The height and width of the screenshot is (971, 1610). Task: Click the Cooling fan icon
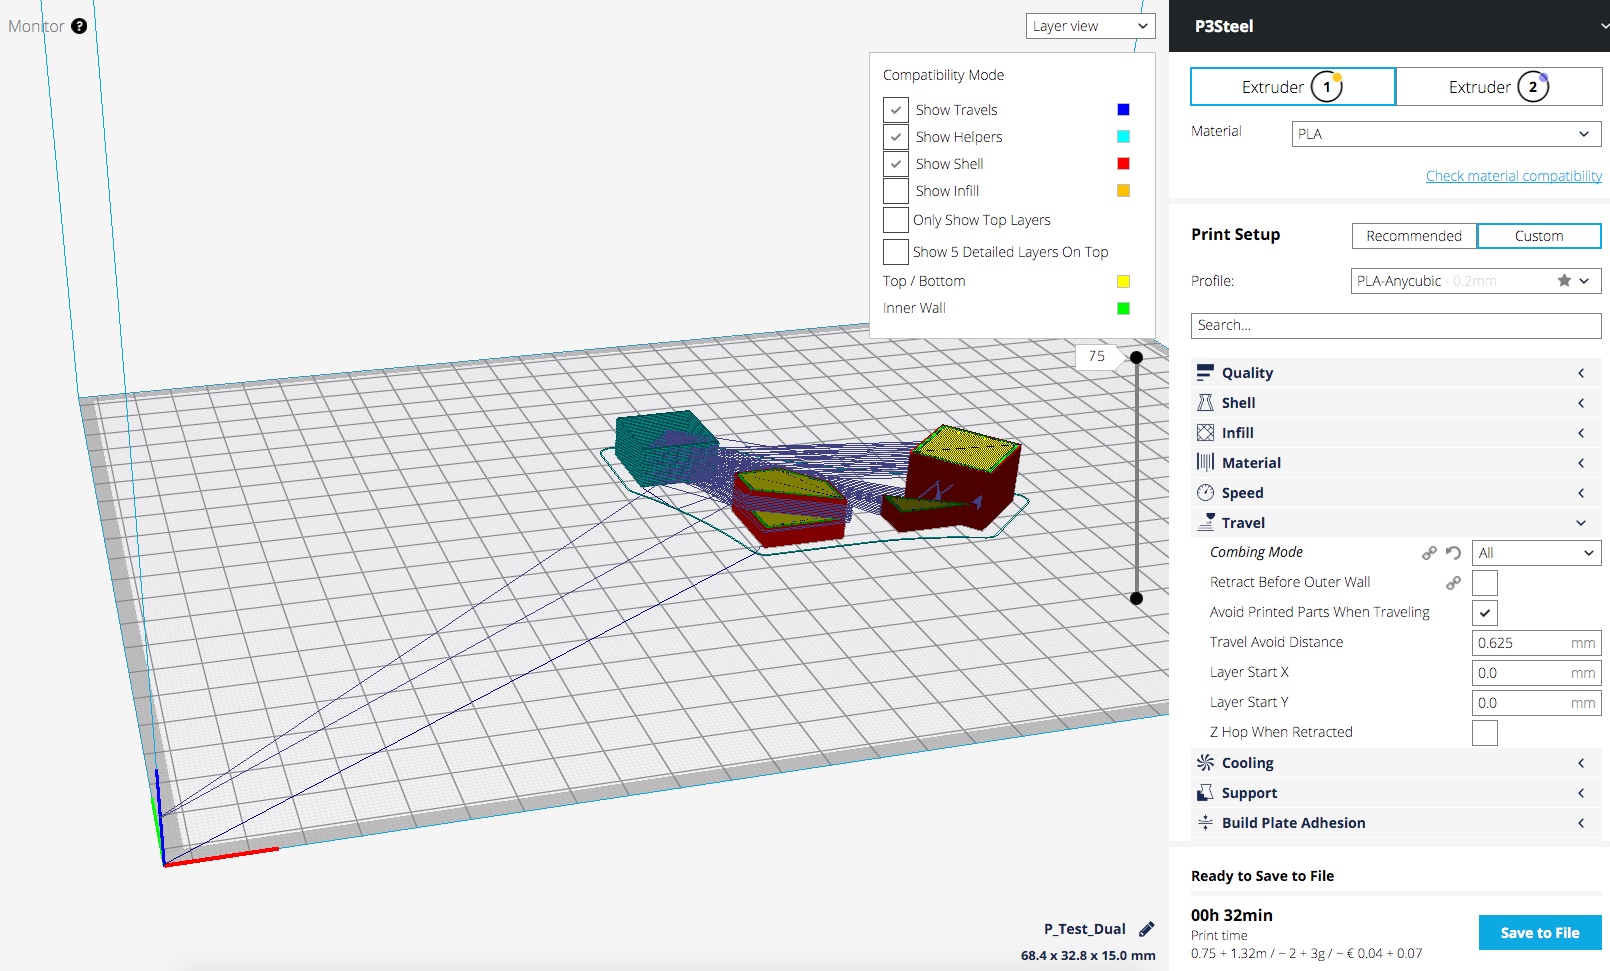pos(1205,762)
